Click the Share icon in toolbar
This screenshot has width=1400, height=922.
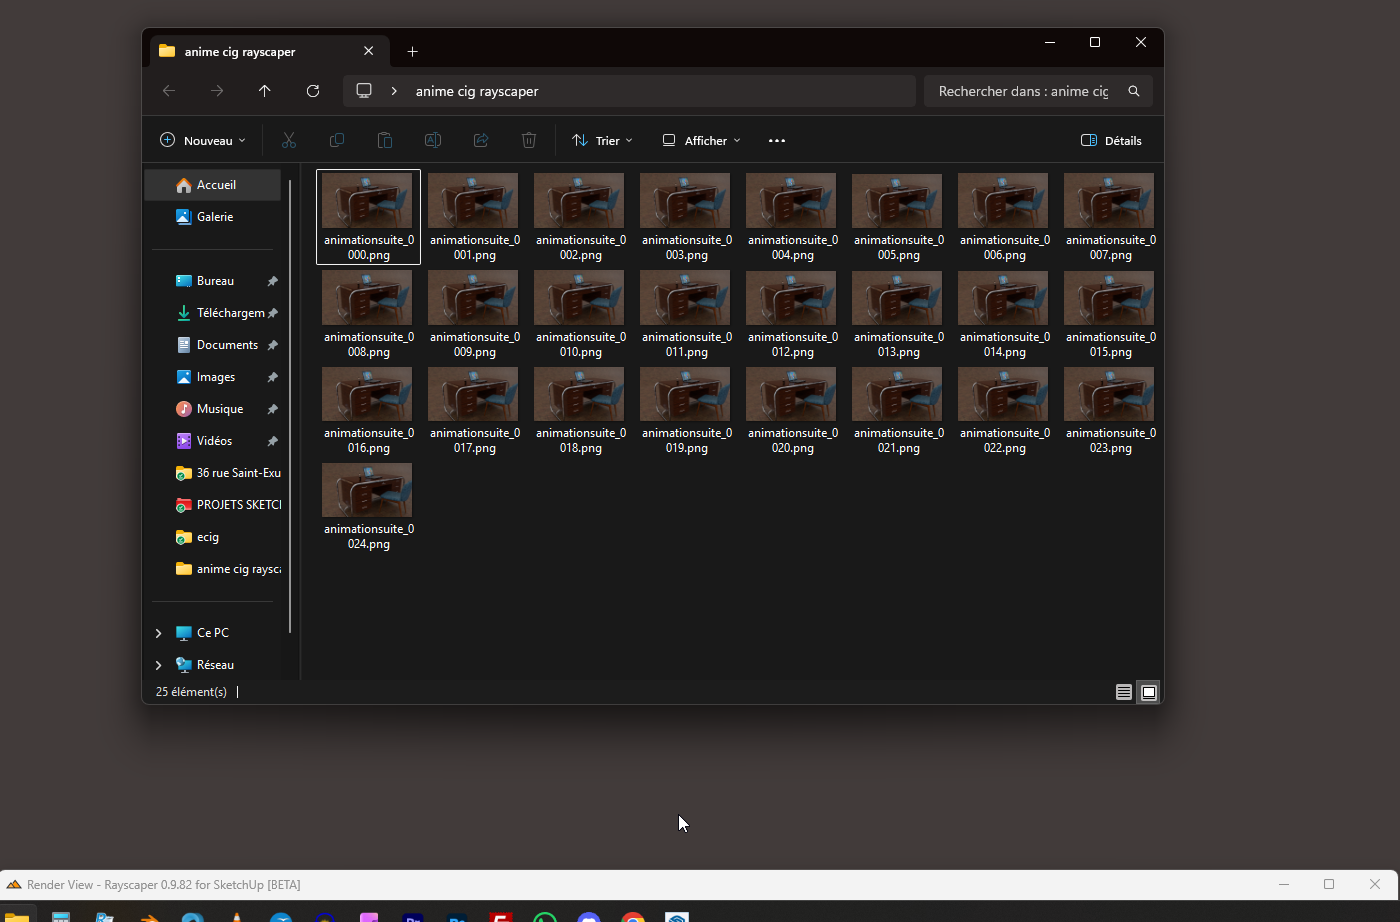point(481,141)
